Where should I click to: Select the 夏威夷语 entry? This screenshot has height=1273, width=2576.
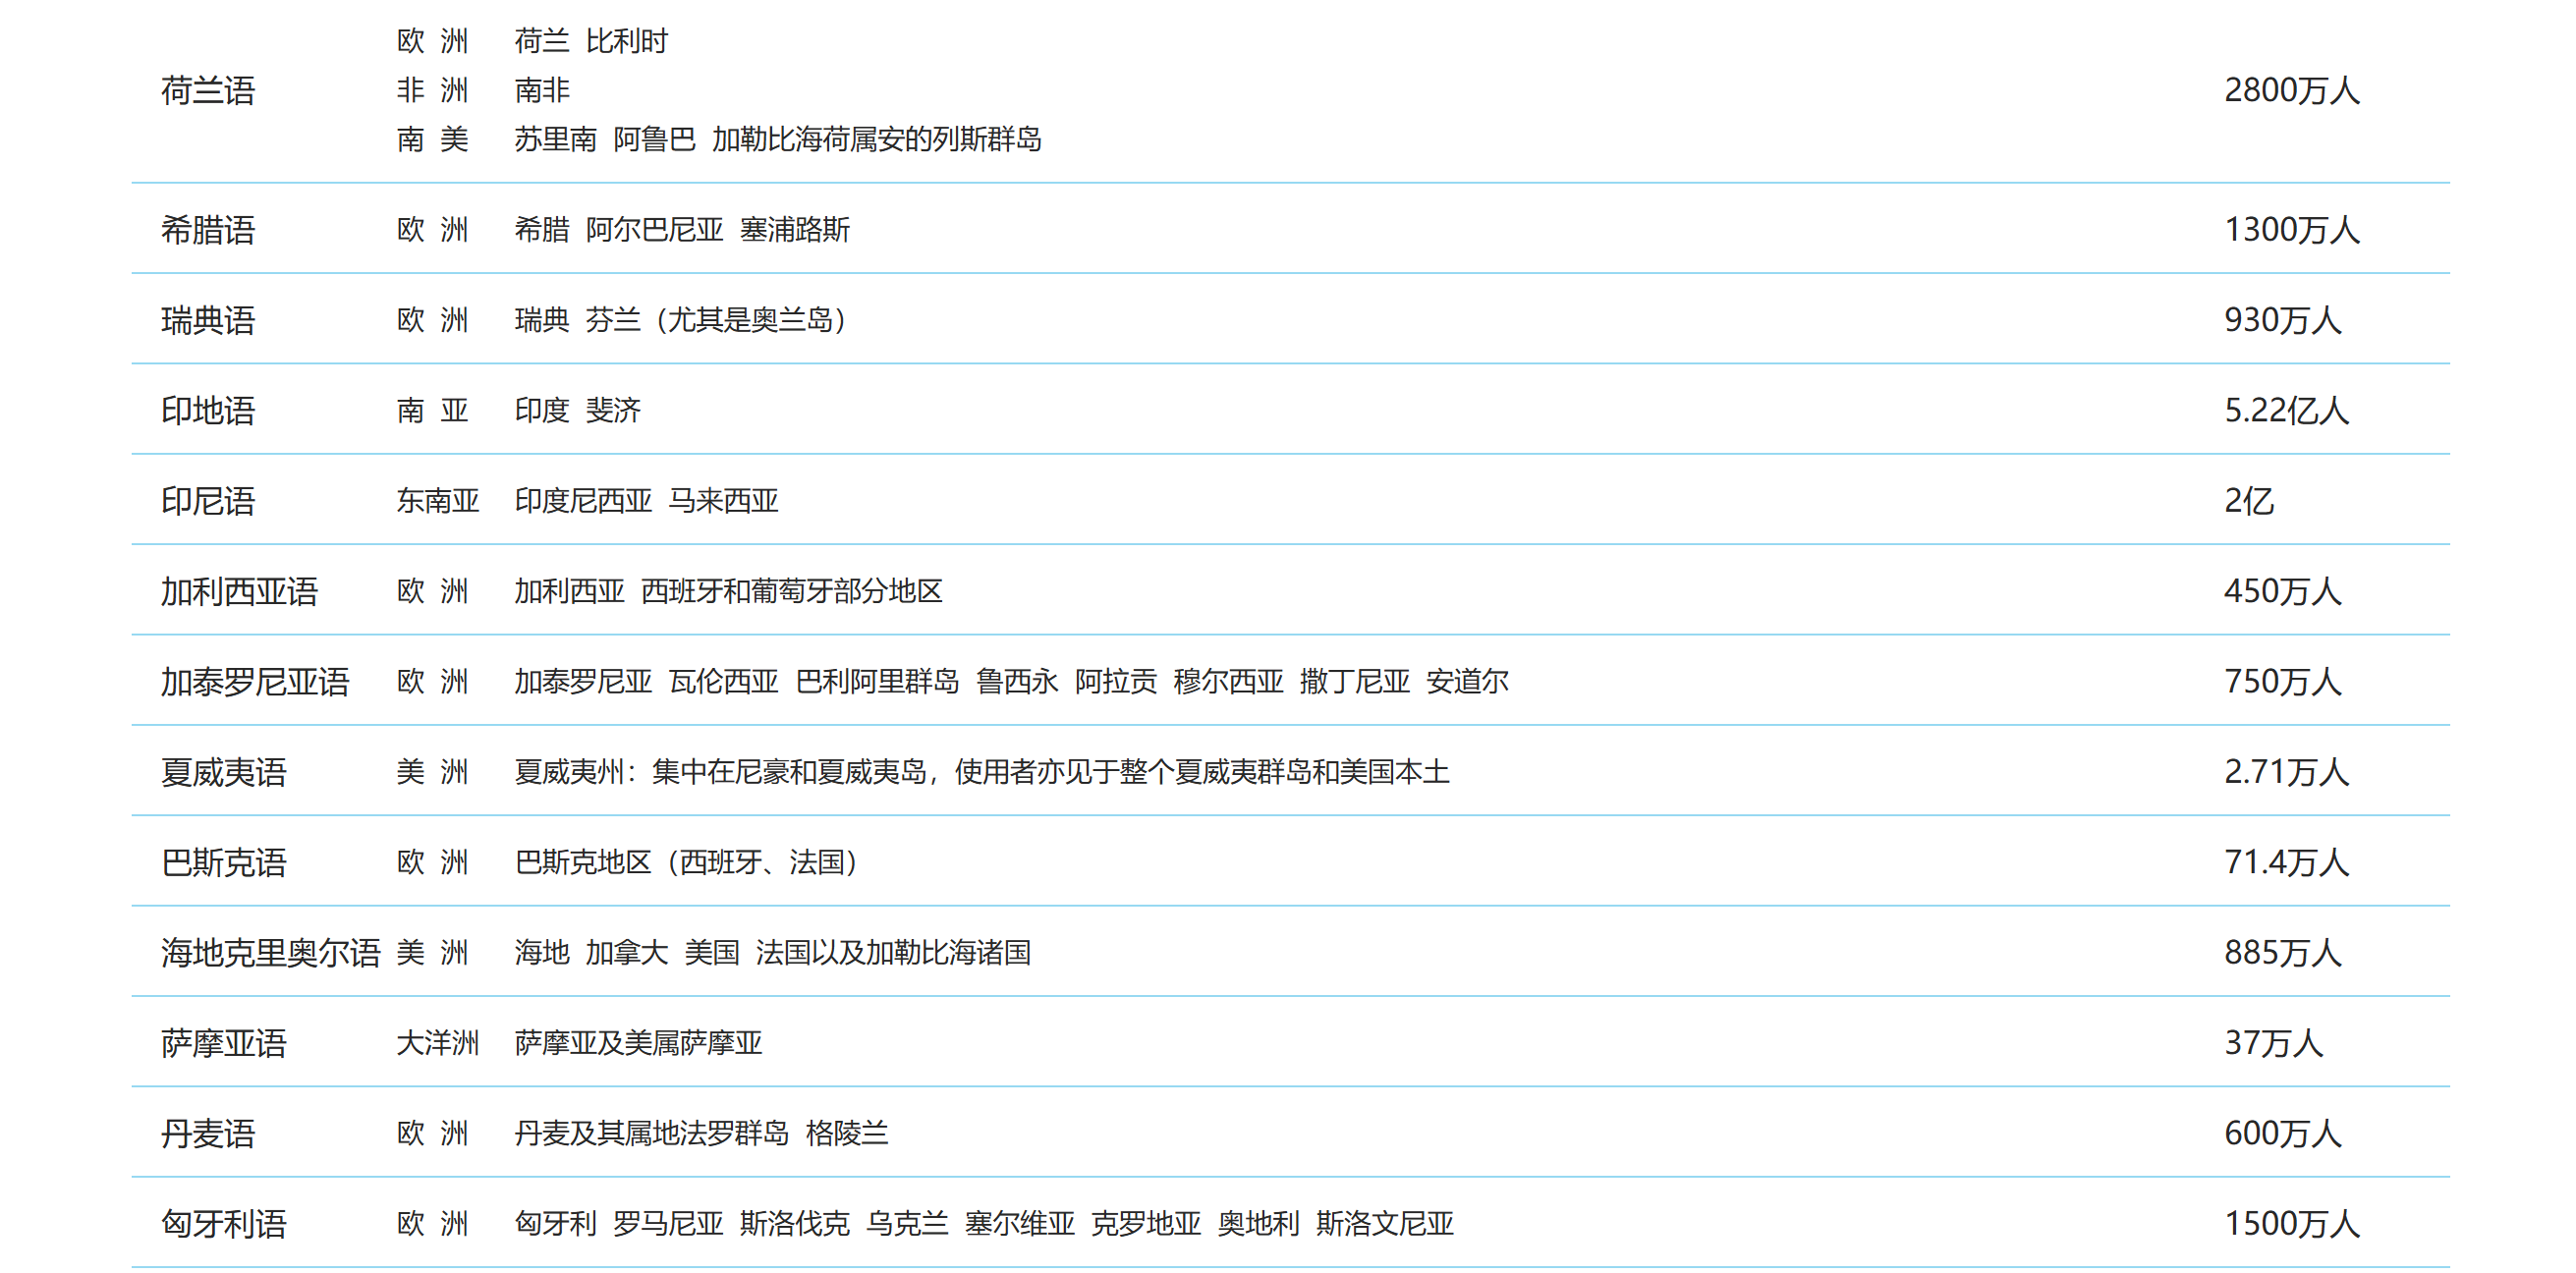point(224,772)
